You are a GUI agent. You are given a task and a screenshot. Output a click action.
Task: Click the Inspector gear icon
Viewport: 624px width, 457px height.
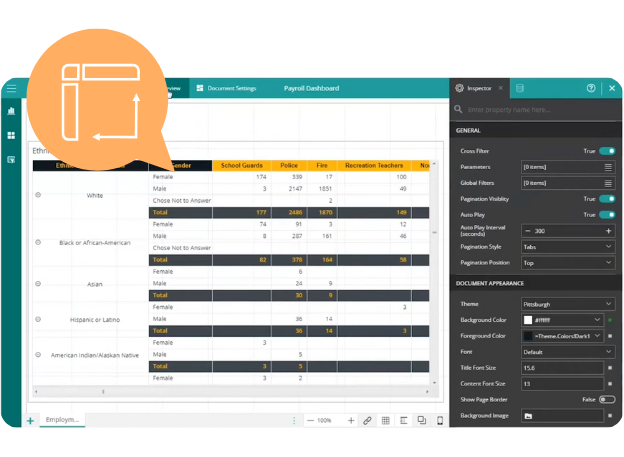coord(460,88)
